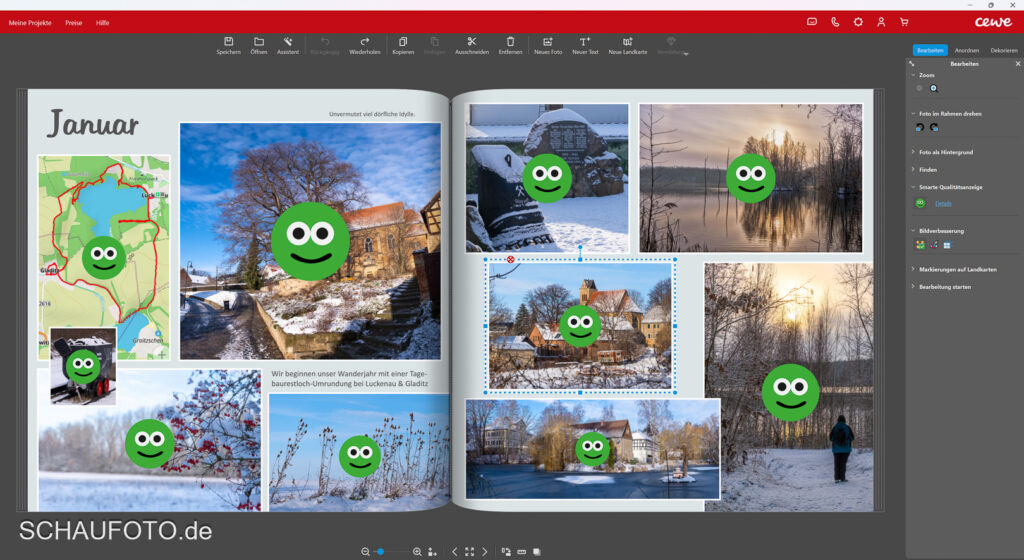The width and height of the screenshot is (1024, 560).
Task: Click the zoom slider handle
Action: click(x=380, y=551)
